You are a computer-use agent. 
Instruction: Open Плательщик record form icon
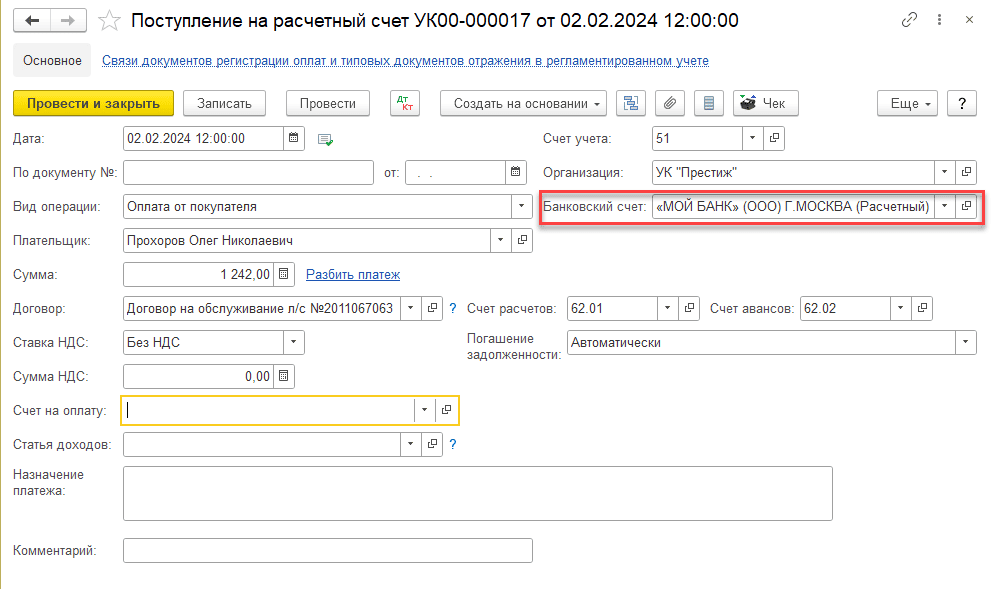pyautogui.click(x=522, y=240)
